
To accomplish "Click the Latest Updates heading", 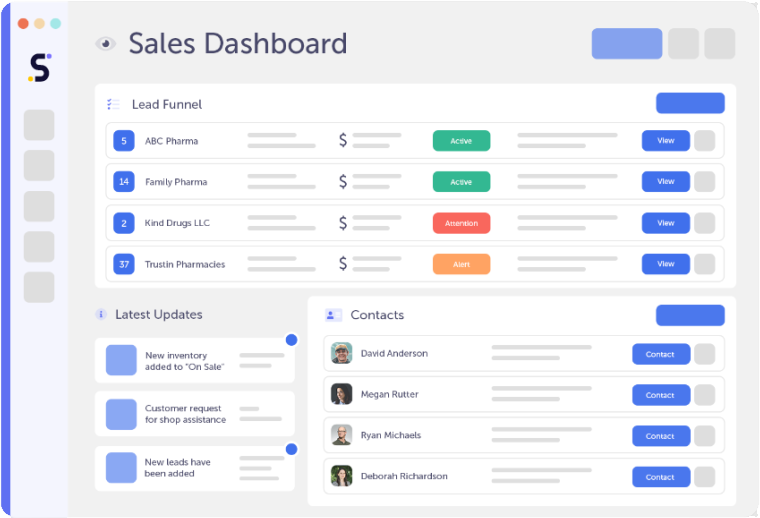I will coord(158,315).
